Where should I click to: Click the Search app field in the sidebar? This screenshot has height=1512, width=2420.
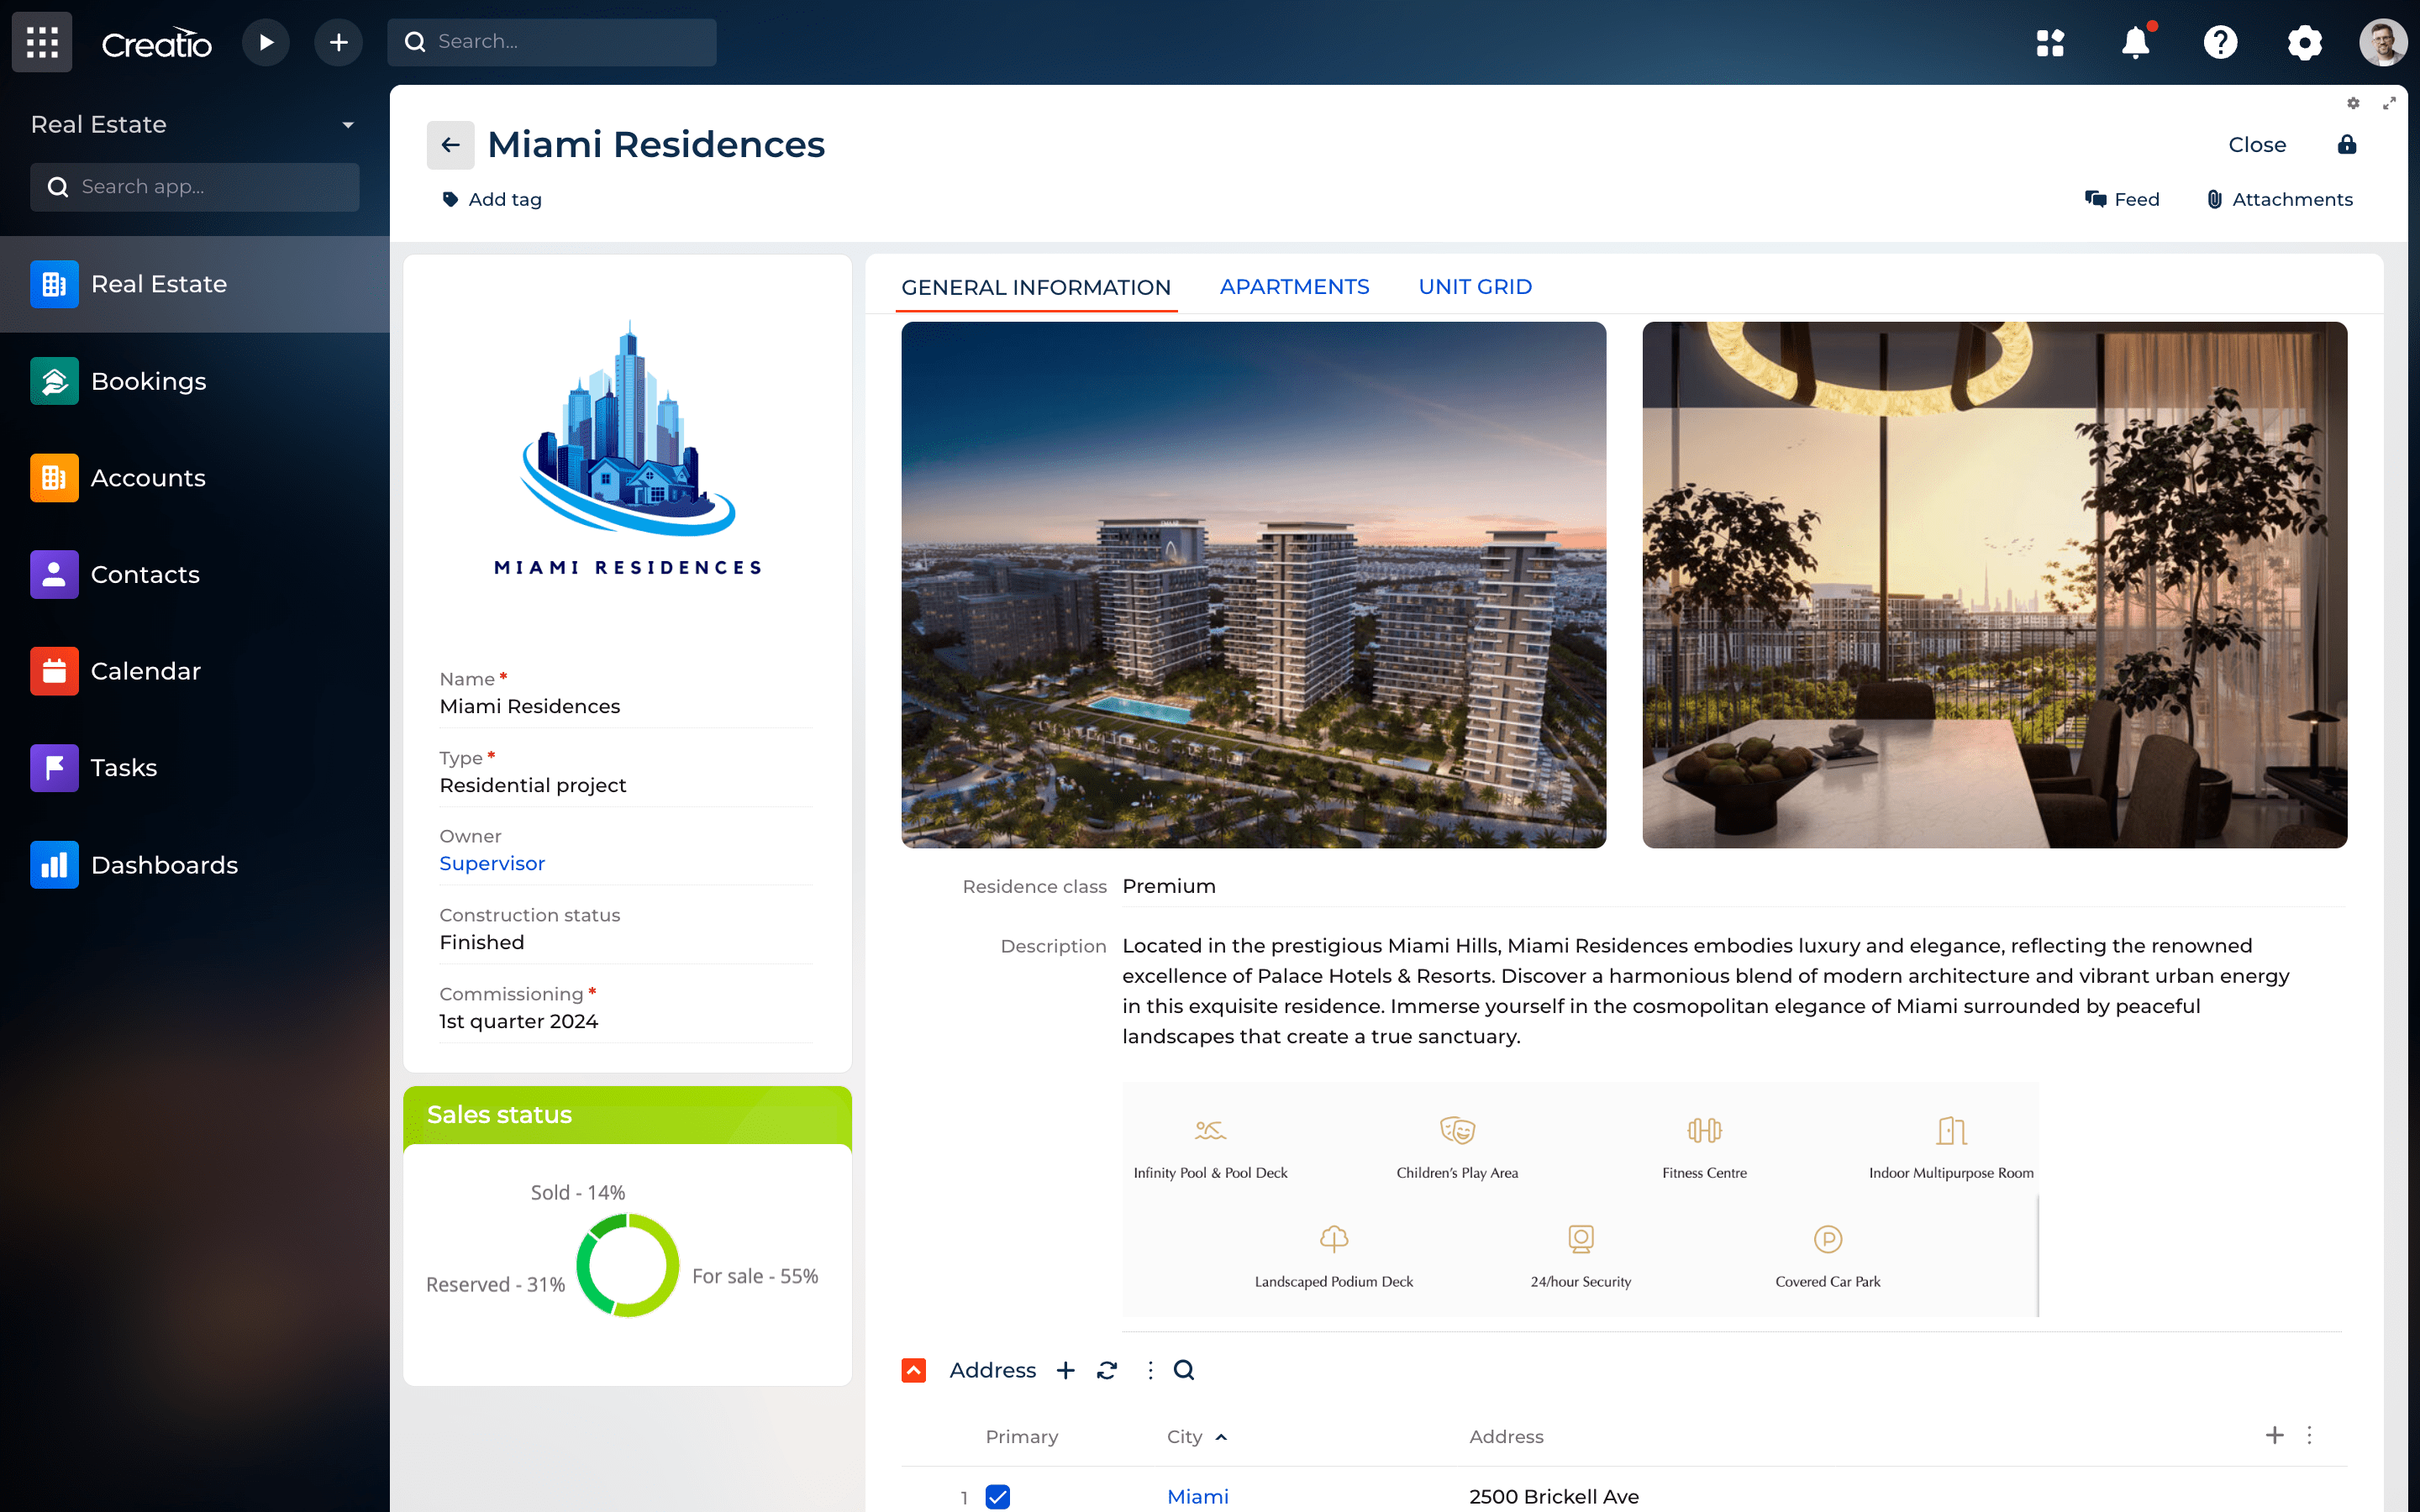coord(195,187)
